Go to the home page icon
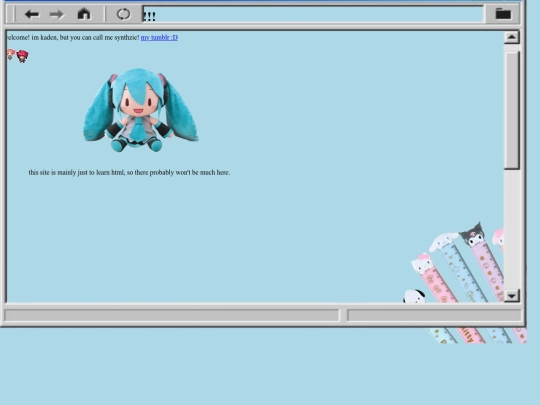This screenshot has height=405, width=540. coord(84,14)
